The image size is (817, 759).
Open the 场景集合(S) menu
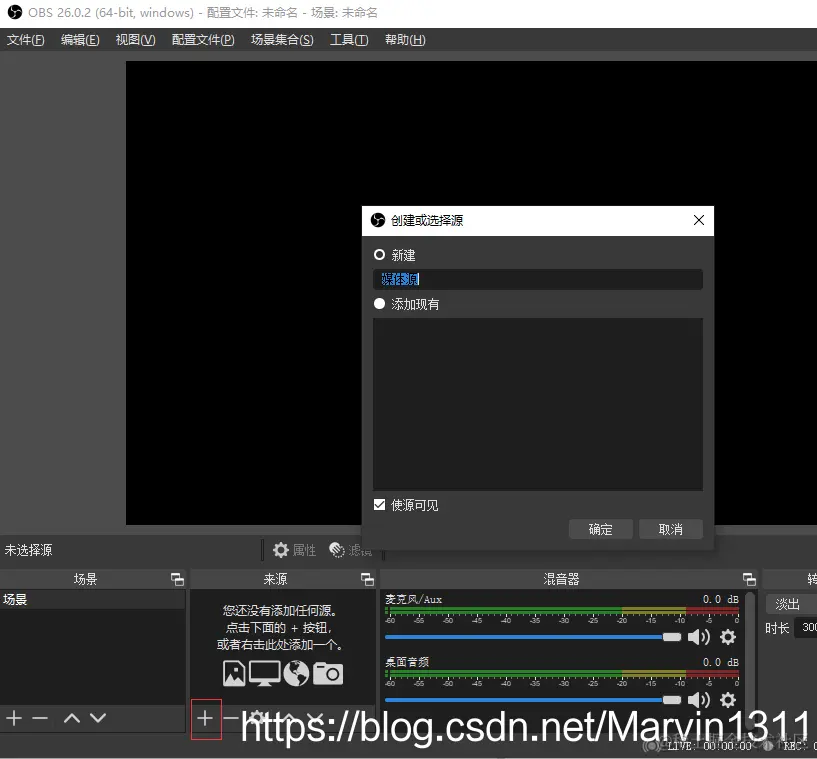[x=282, y=40]
